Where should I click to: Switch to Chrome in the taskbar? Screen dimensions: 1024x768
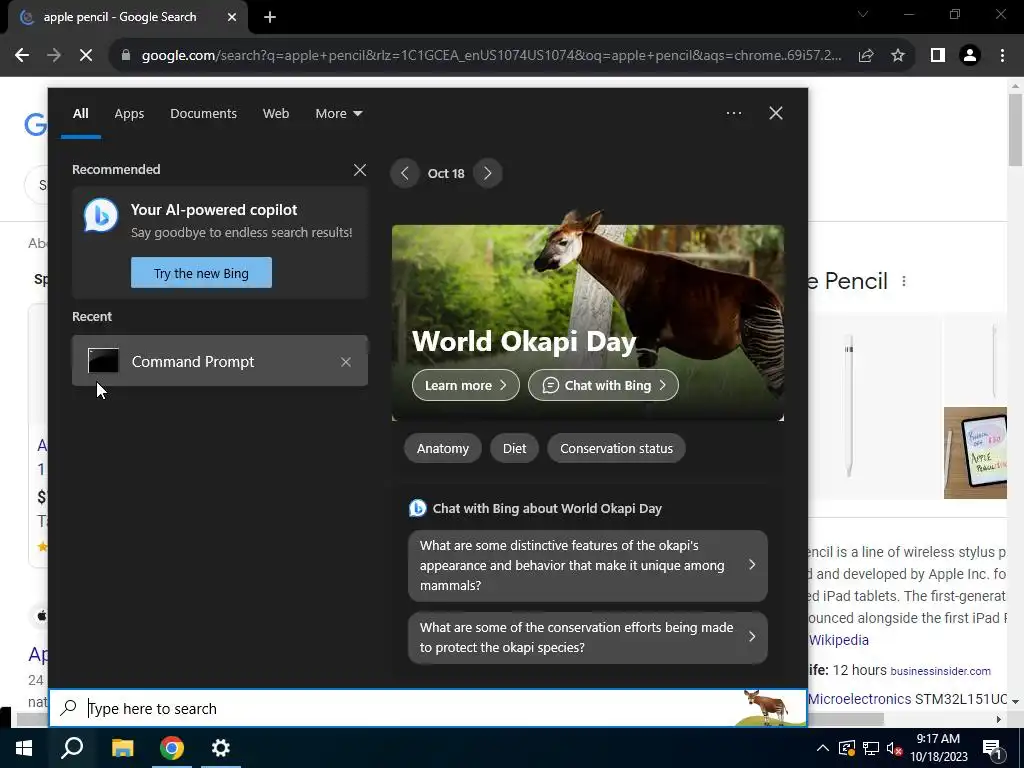click(x=172, y=748)
